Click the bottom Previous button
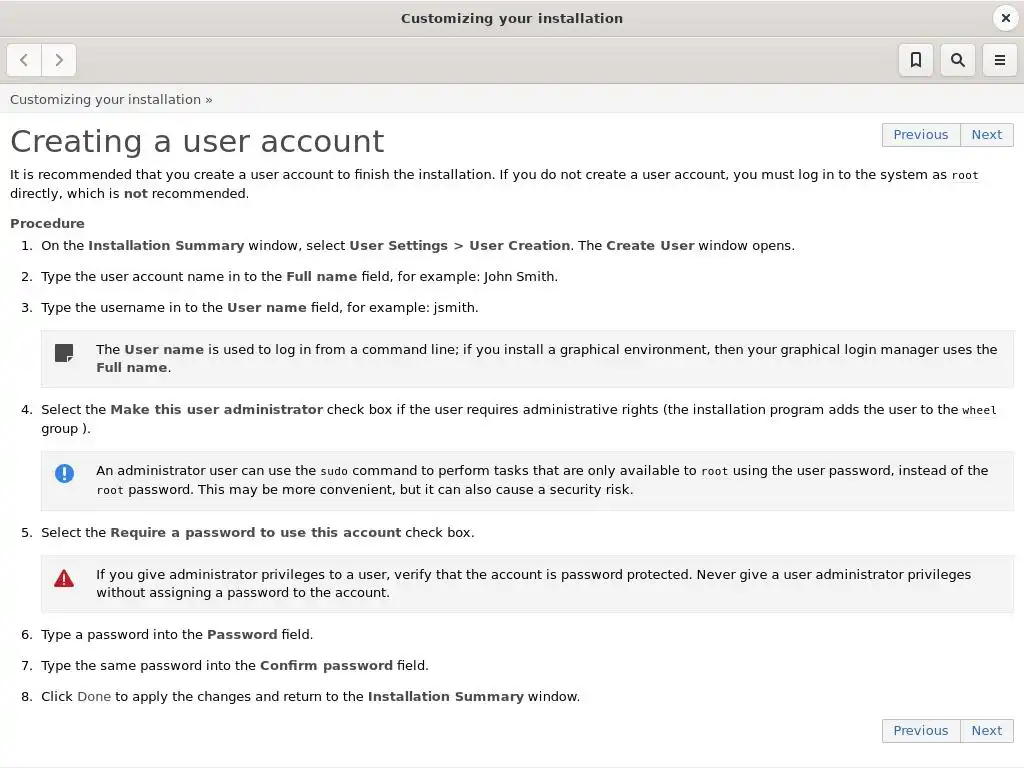1024x768 pixels. click(920, 731)
